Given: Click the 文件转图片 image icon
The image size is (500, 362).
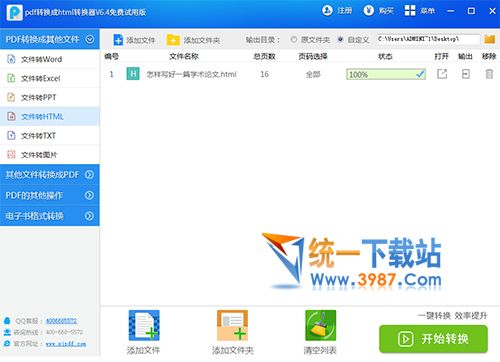Looking at the screenshot, I should click(11, 155).
